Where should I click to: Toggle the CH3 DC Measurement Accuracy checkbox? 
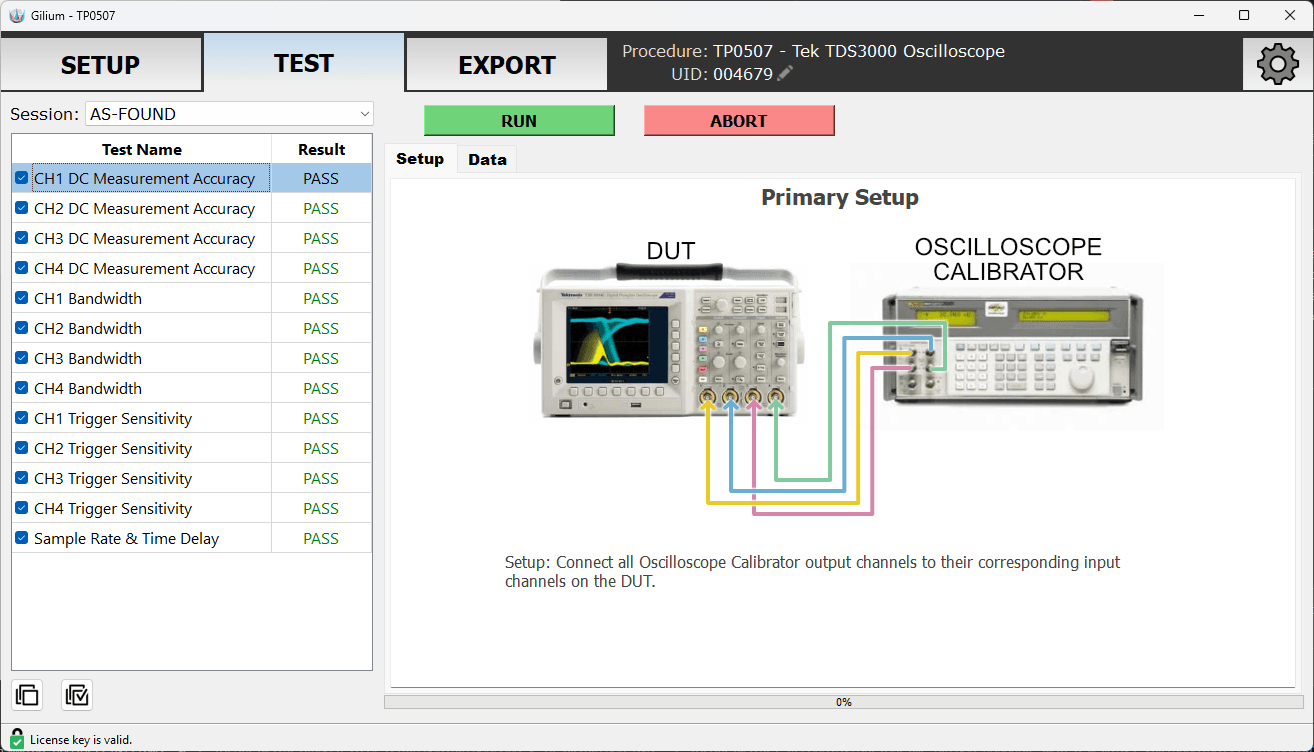click(22, 238)
